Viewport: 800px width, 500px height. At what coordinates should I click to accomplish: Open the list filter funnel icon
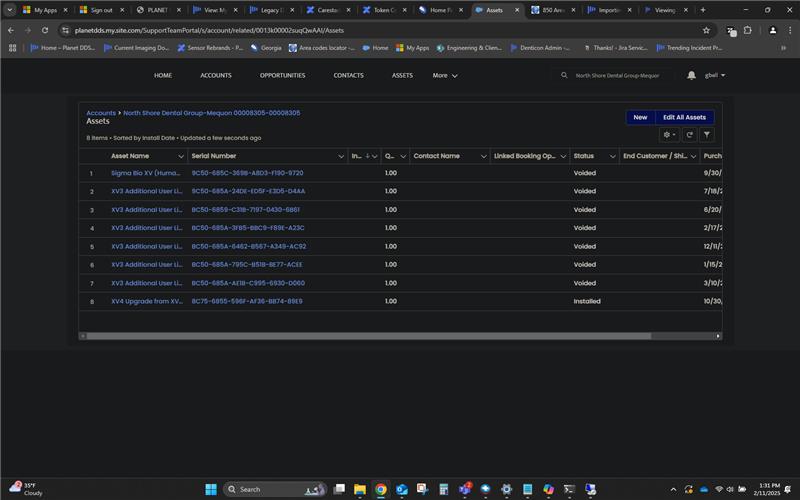[707, 135]
